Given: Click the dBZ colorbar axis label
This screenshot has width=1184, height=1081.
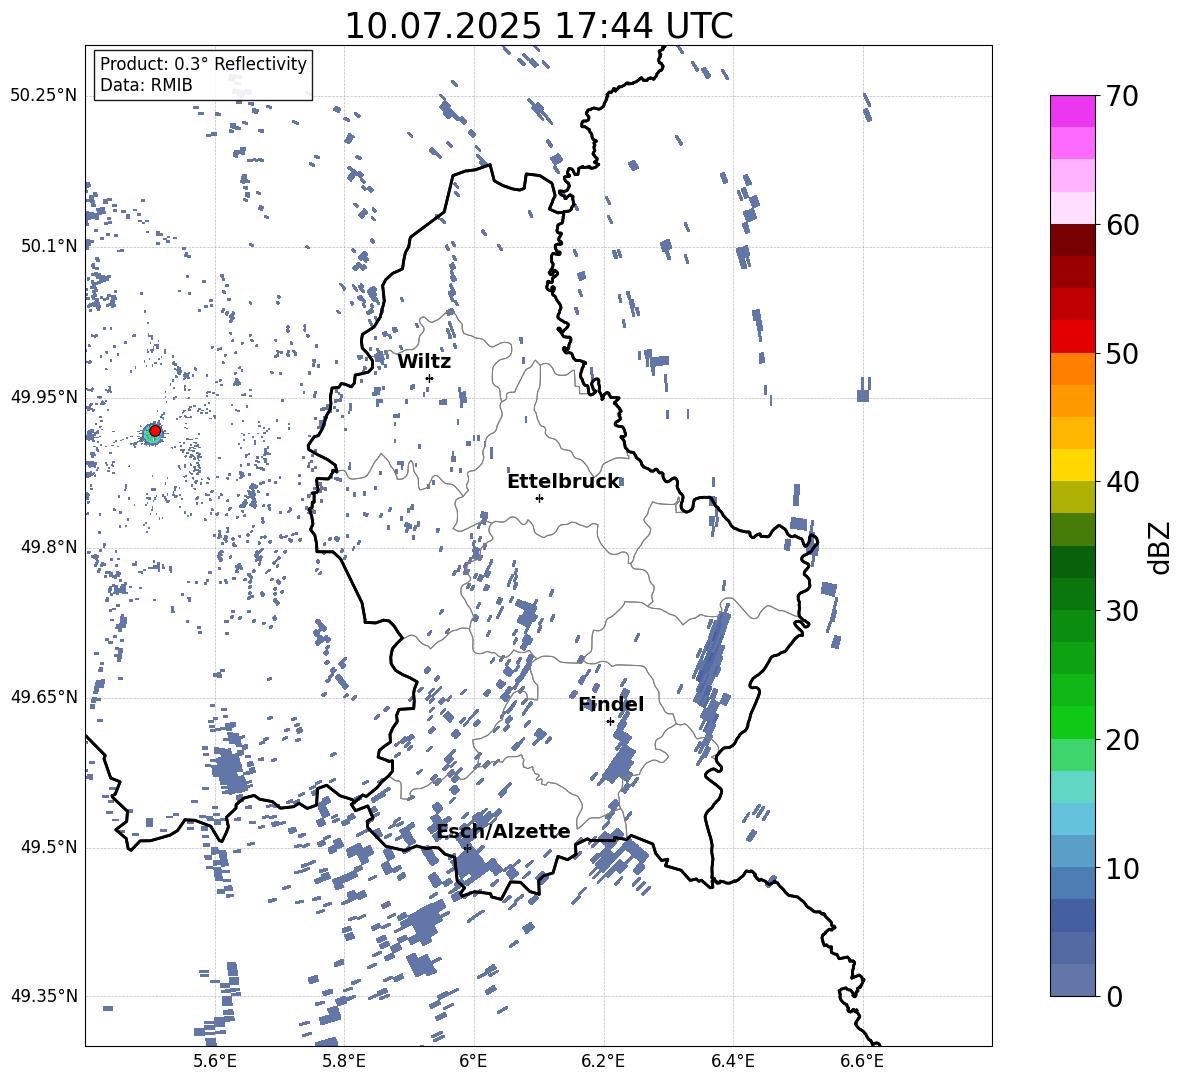Looking at the screenshot, I should (1161, 547).
